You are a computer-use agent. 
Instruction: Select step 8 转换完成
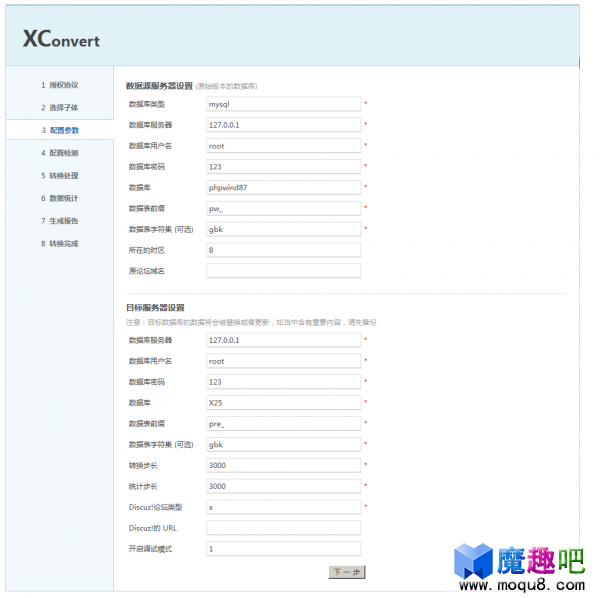click(60, 243)
